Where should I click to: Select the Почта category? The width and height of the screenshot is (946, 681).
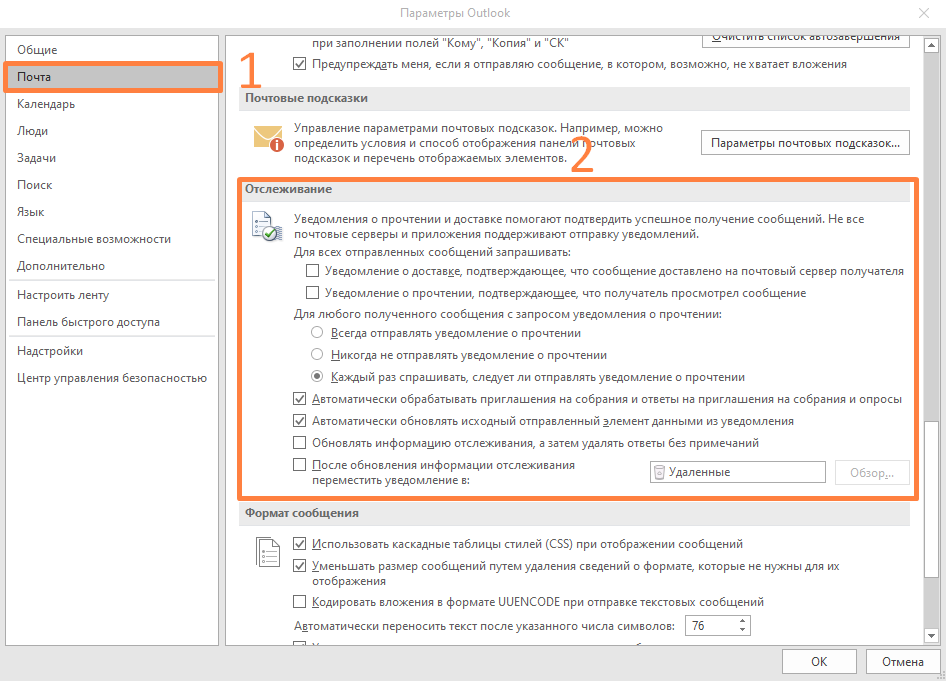click(x=113, y=77)
